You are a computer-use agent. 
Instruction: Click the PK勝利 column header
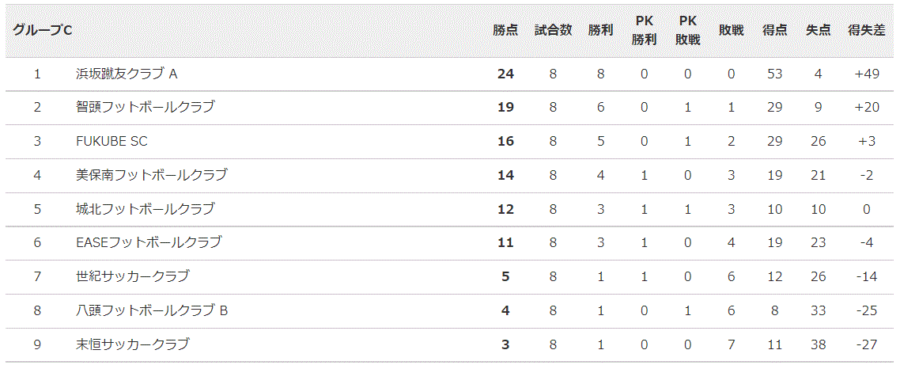click(x=644, y=30)
